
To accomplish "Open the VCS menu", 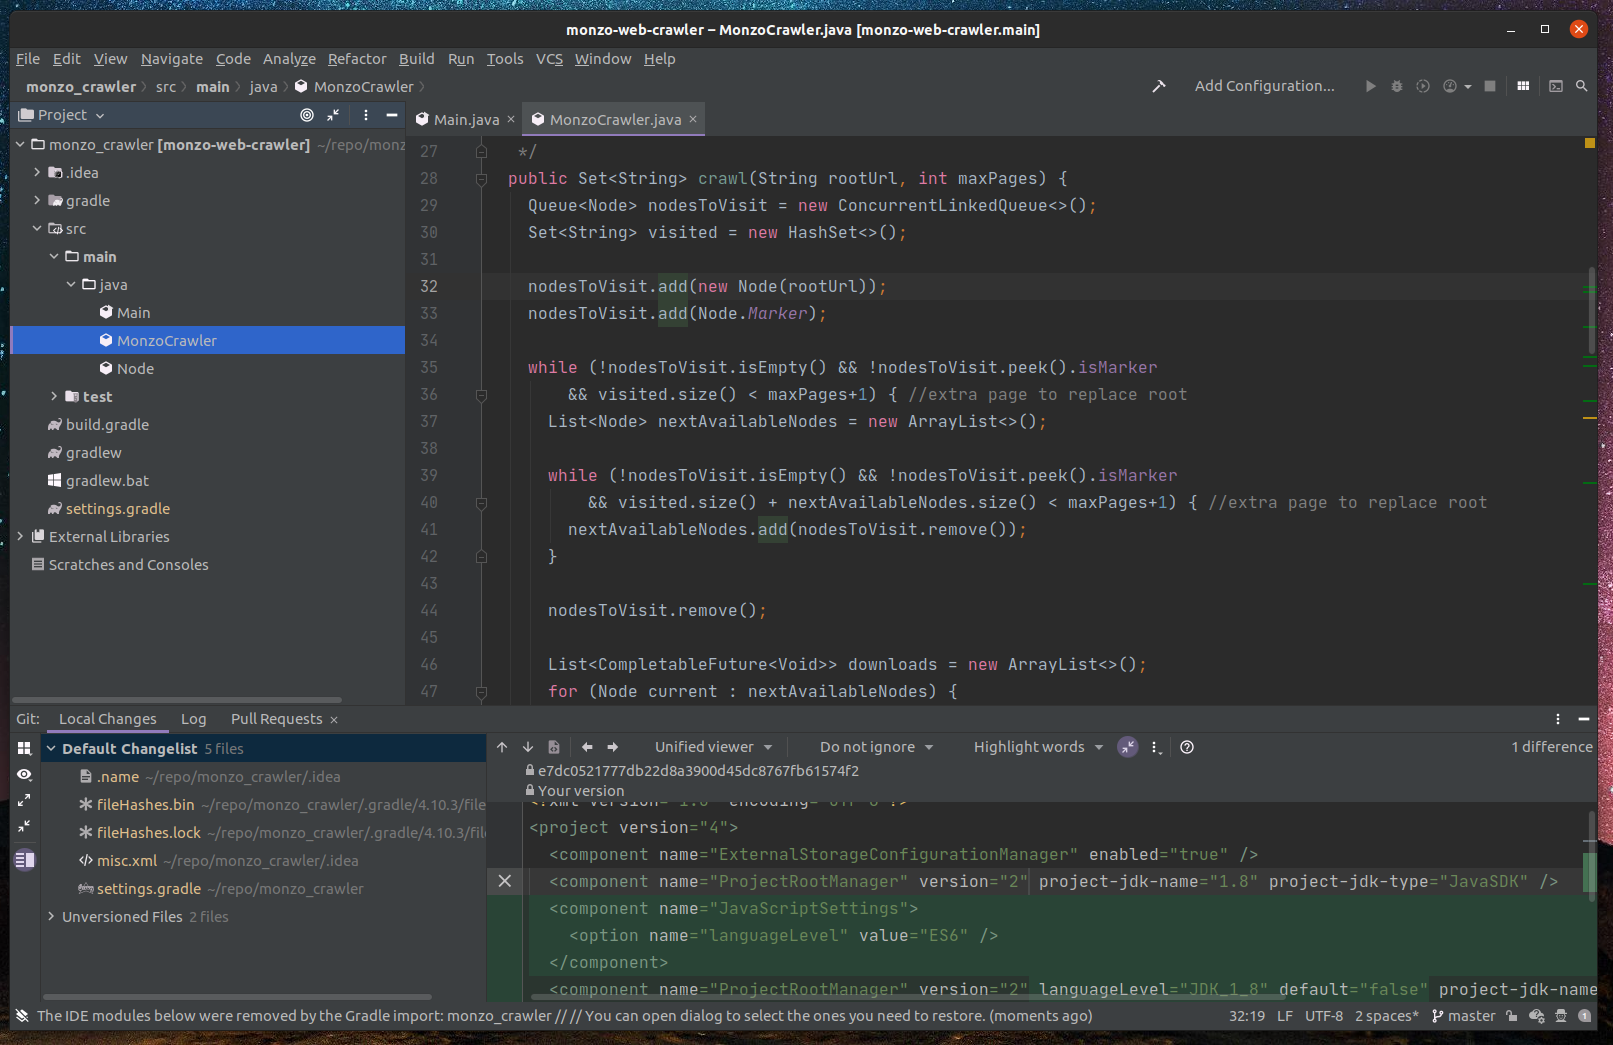I will [549, 59].
